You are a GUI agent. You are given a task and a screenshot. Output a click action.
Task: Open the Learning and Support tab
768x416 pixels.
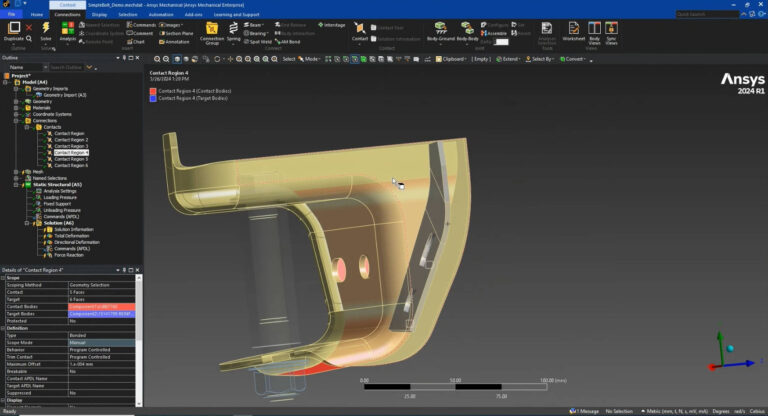(x=237, y=15)
